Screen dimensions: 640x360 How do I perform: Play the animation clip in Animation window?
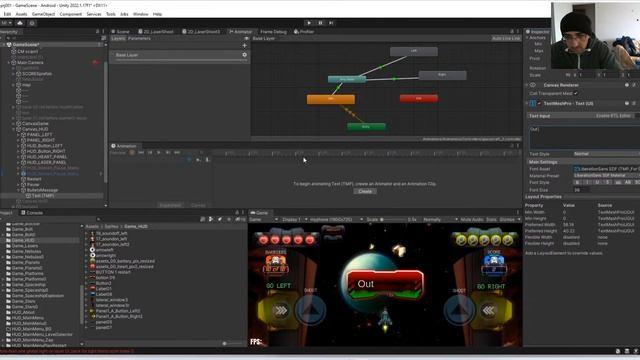(159, 152)
